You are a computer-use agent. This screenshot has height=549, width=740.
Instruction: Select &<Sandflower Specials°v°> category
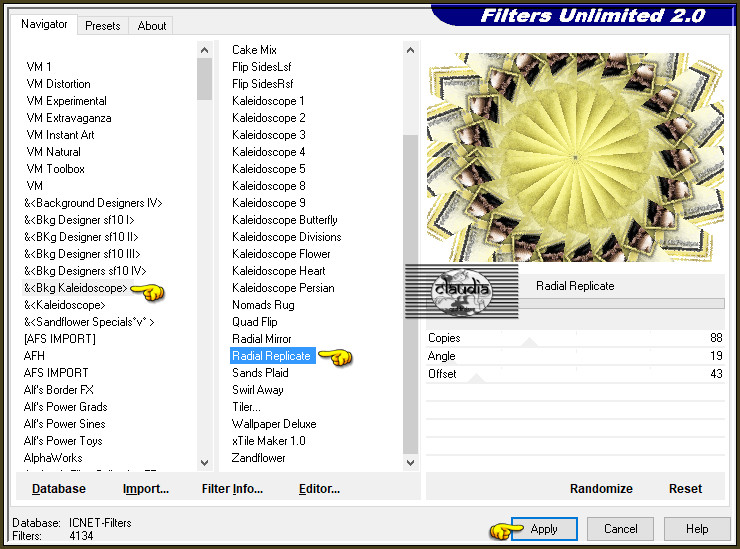[x=89, y=322]
